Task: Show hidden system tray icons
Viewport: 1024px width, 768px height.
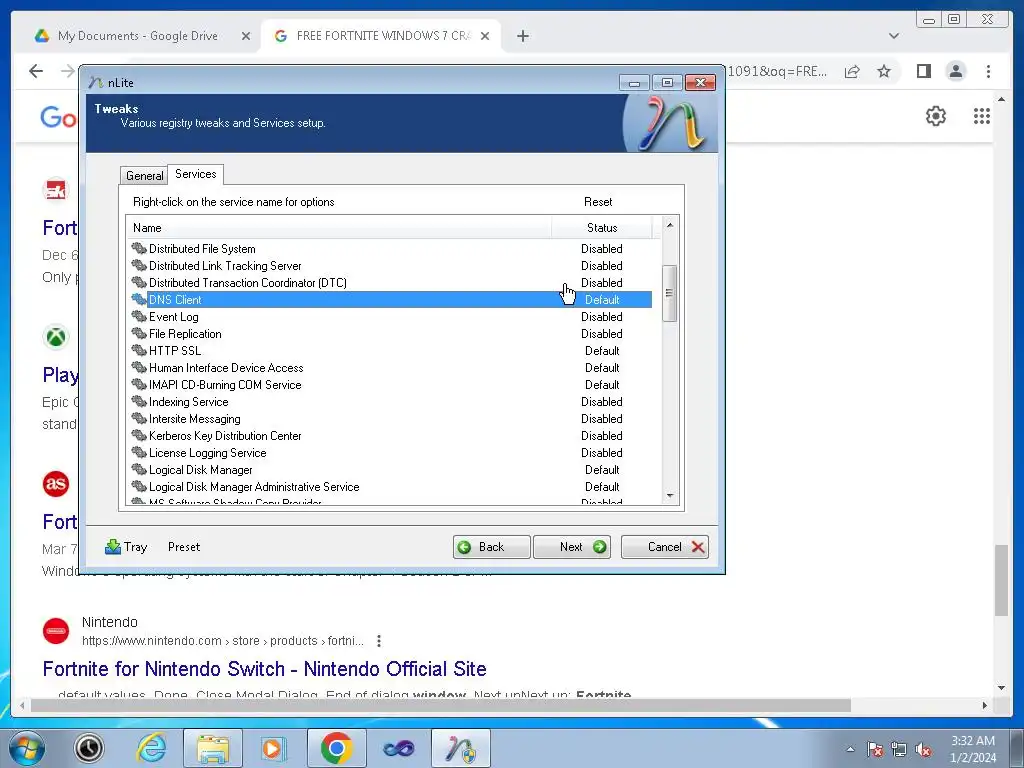Action: (x=850, y=750)
